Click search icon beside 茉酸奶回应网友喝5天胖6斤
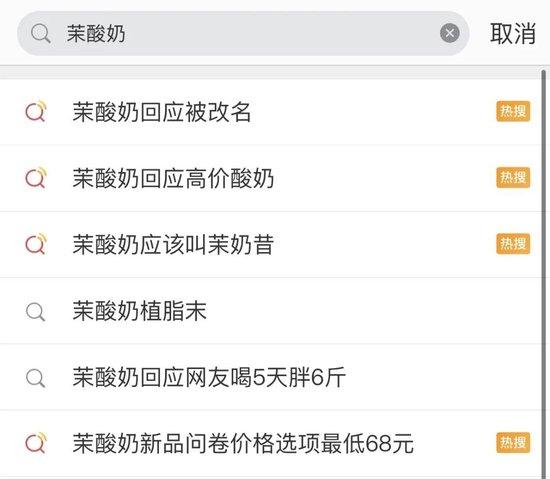Image resolution: width=550 pixels, height=479 pixels. click(x=35, y=378)
